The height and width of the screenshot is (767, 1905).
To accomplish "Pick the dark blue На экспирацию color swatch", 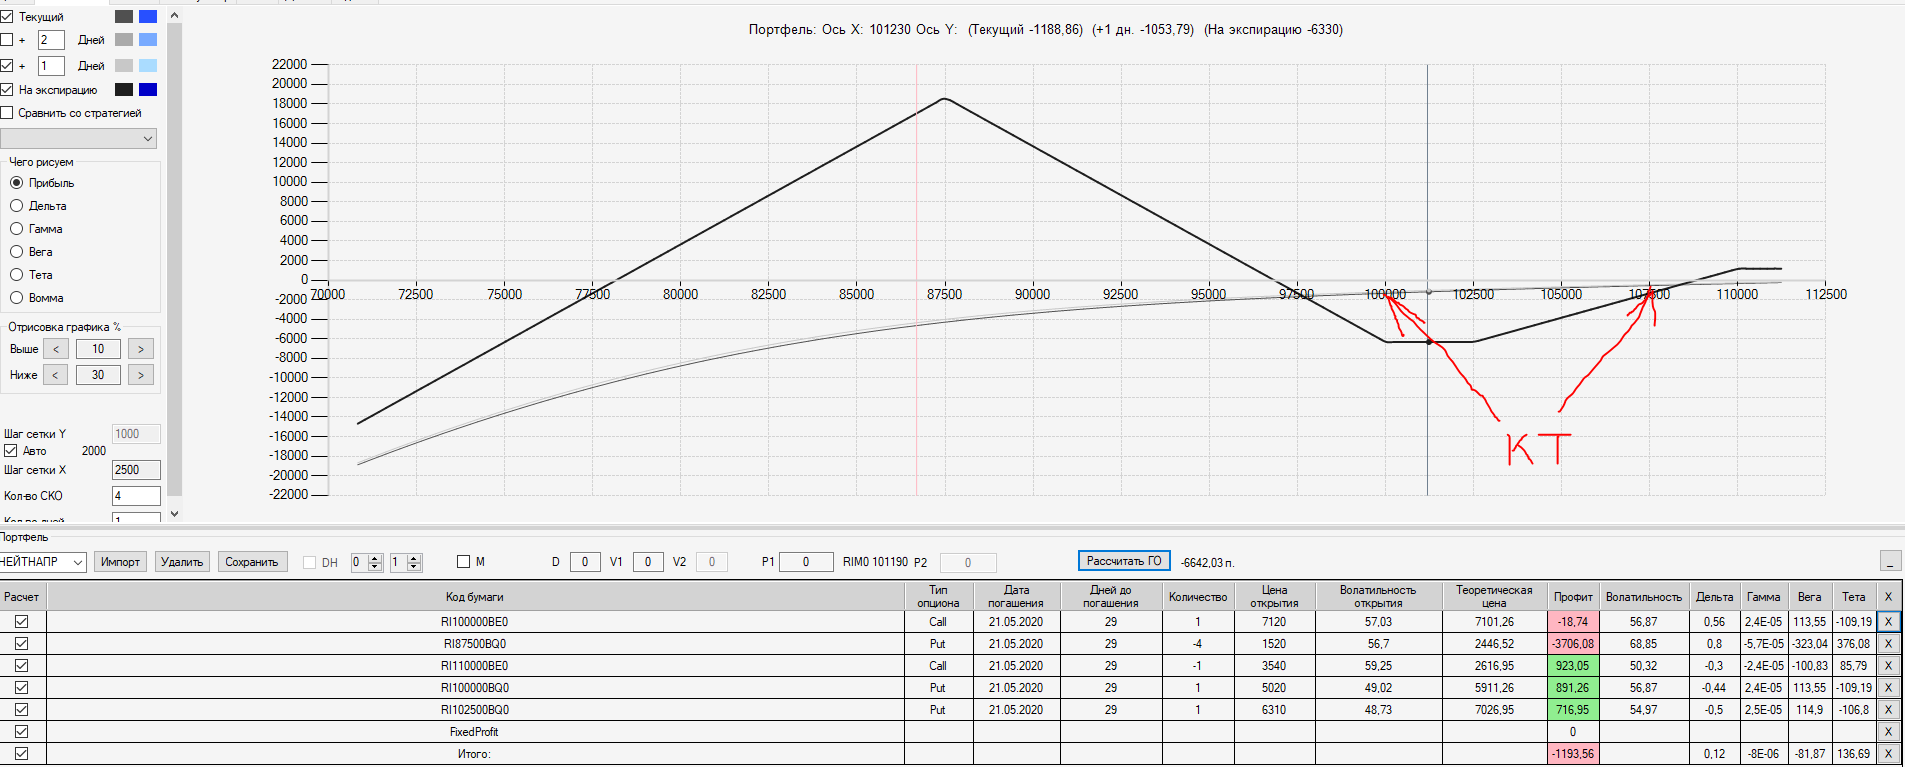I will click(148, 90).
